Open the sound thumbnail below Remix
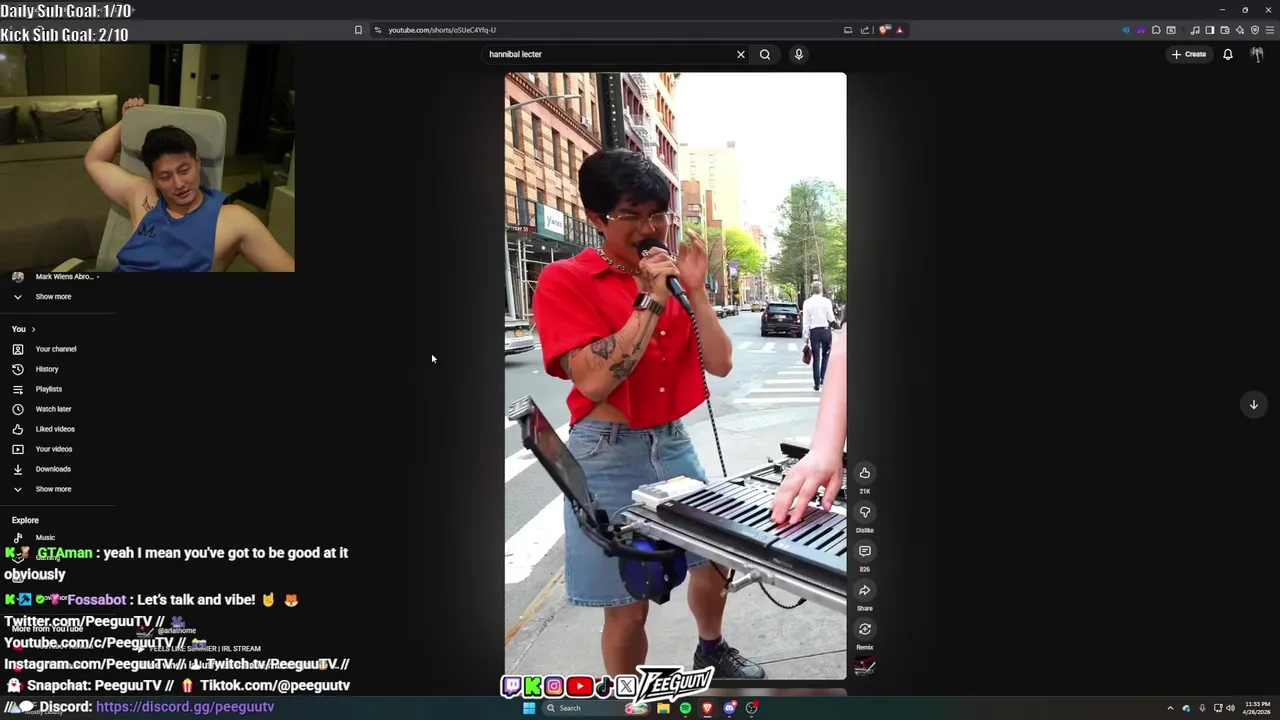 pos(865,667)
